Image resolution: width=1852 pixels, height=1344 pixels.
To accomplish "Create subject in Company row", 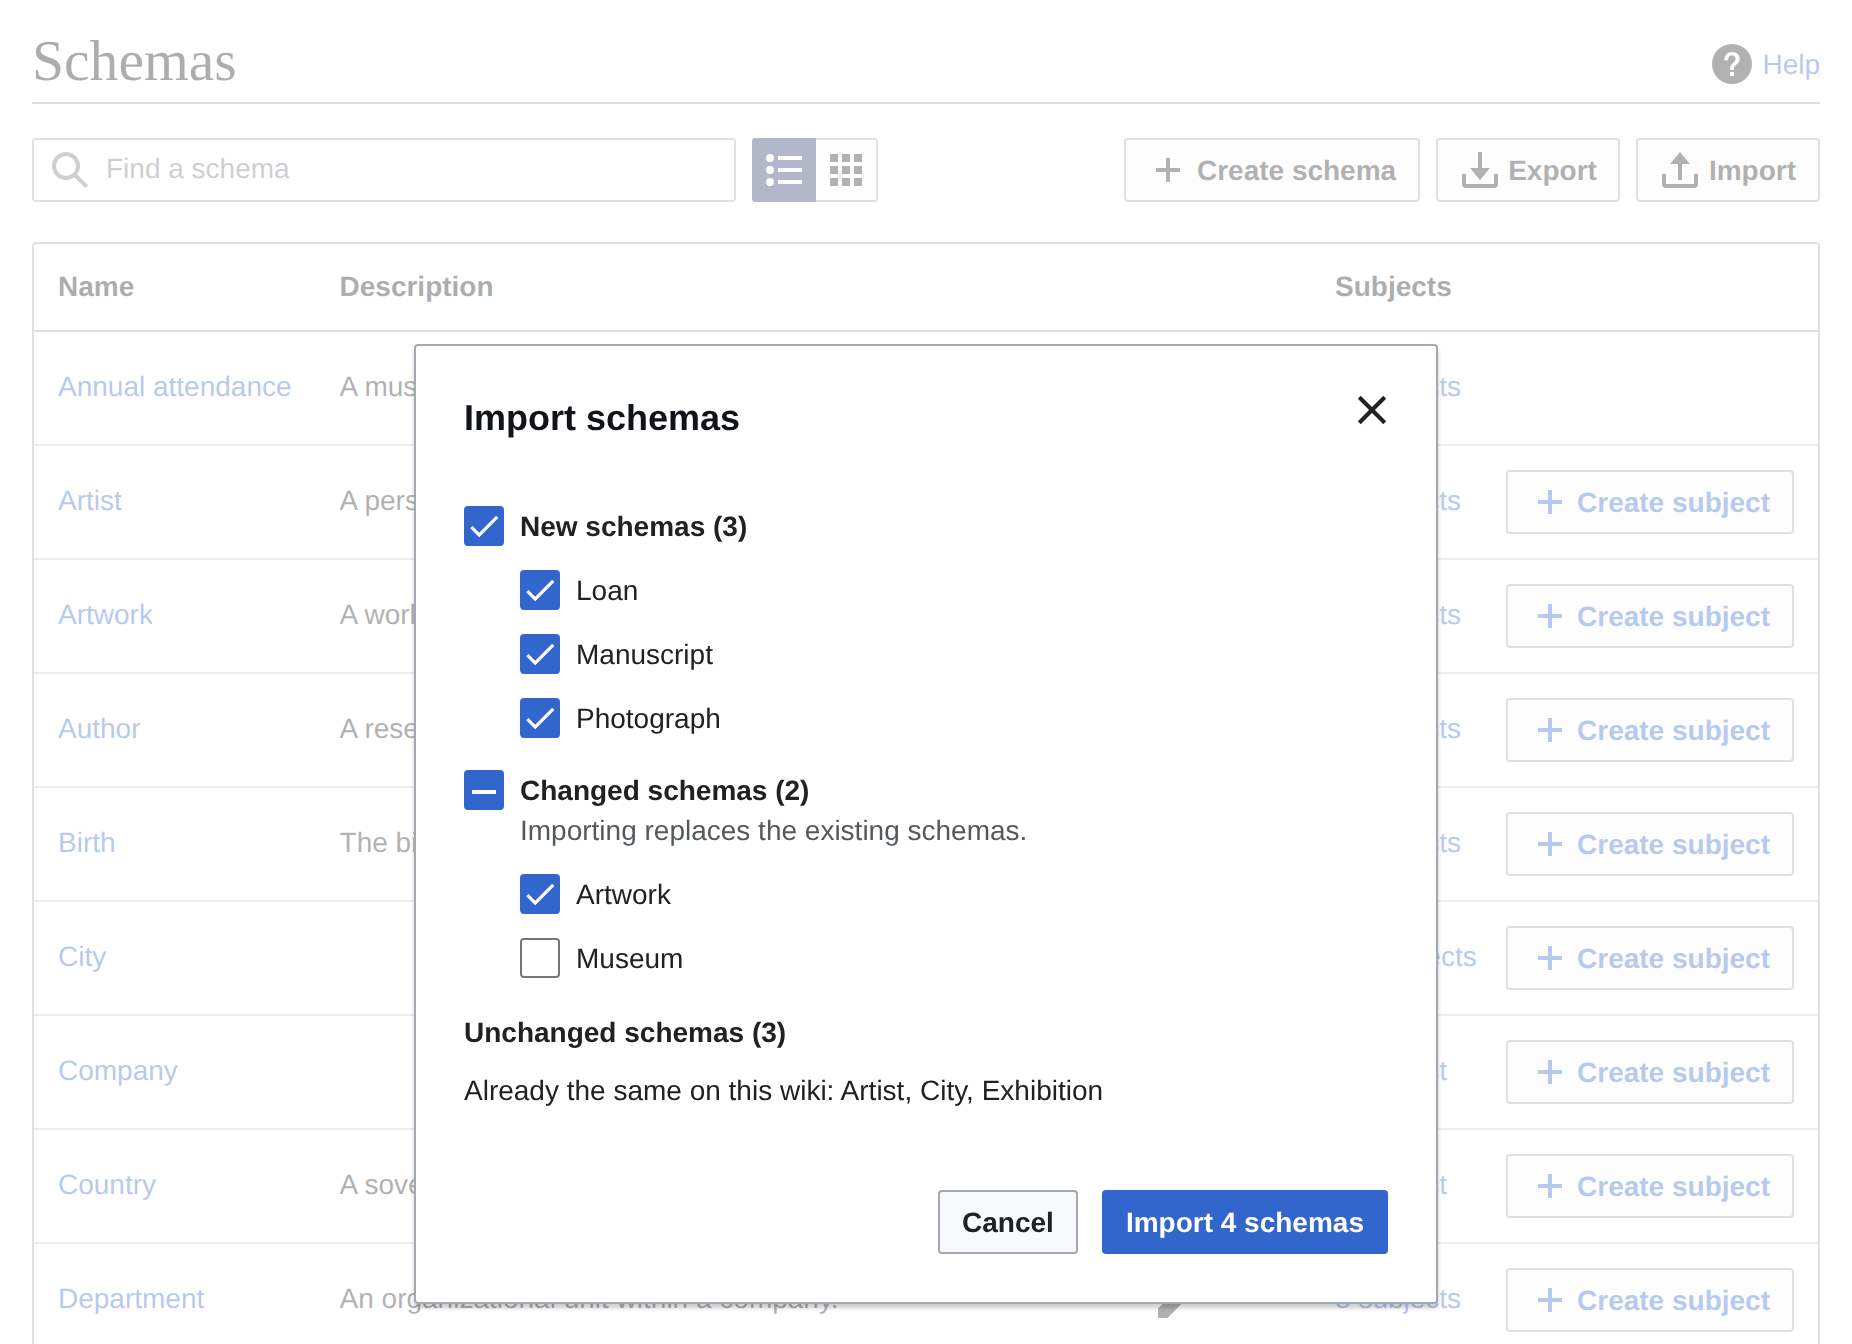I will click(1650, 1072).
